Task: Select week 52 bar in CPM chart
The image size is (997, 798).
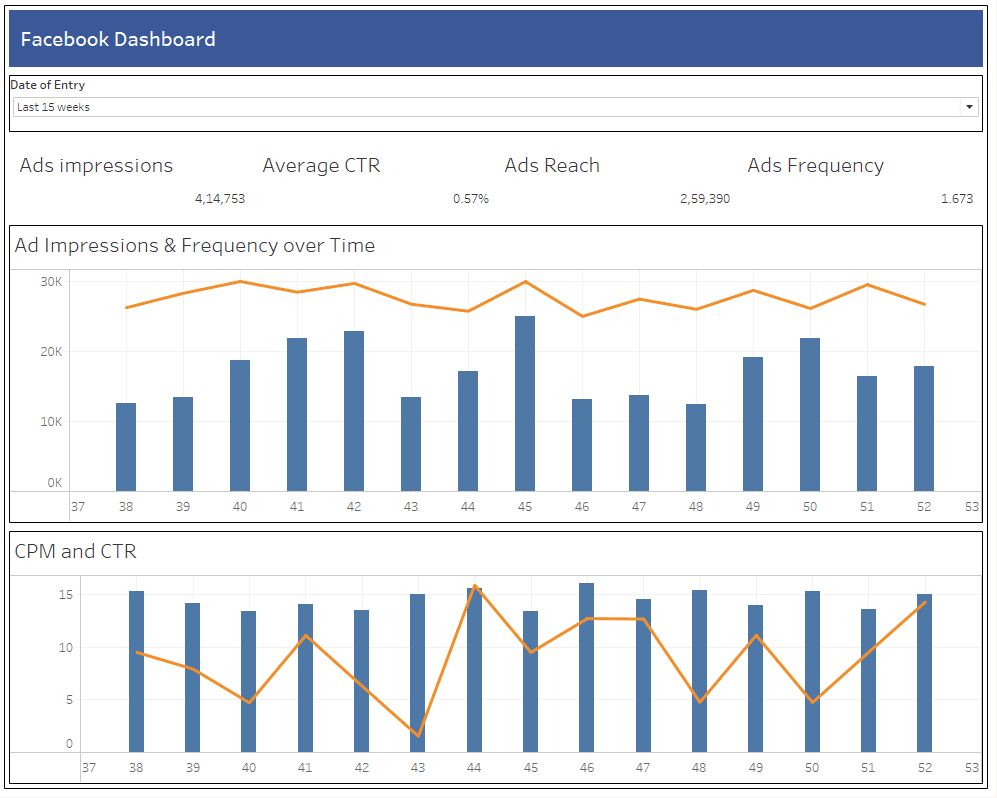Action: pyautogui.click(x=925, y=673)
